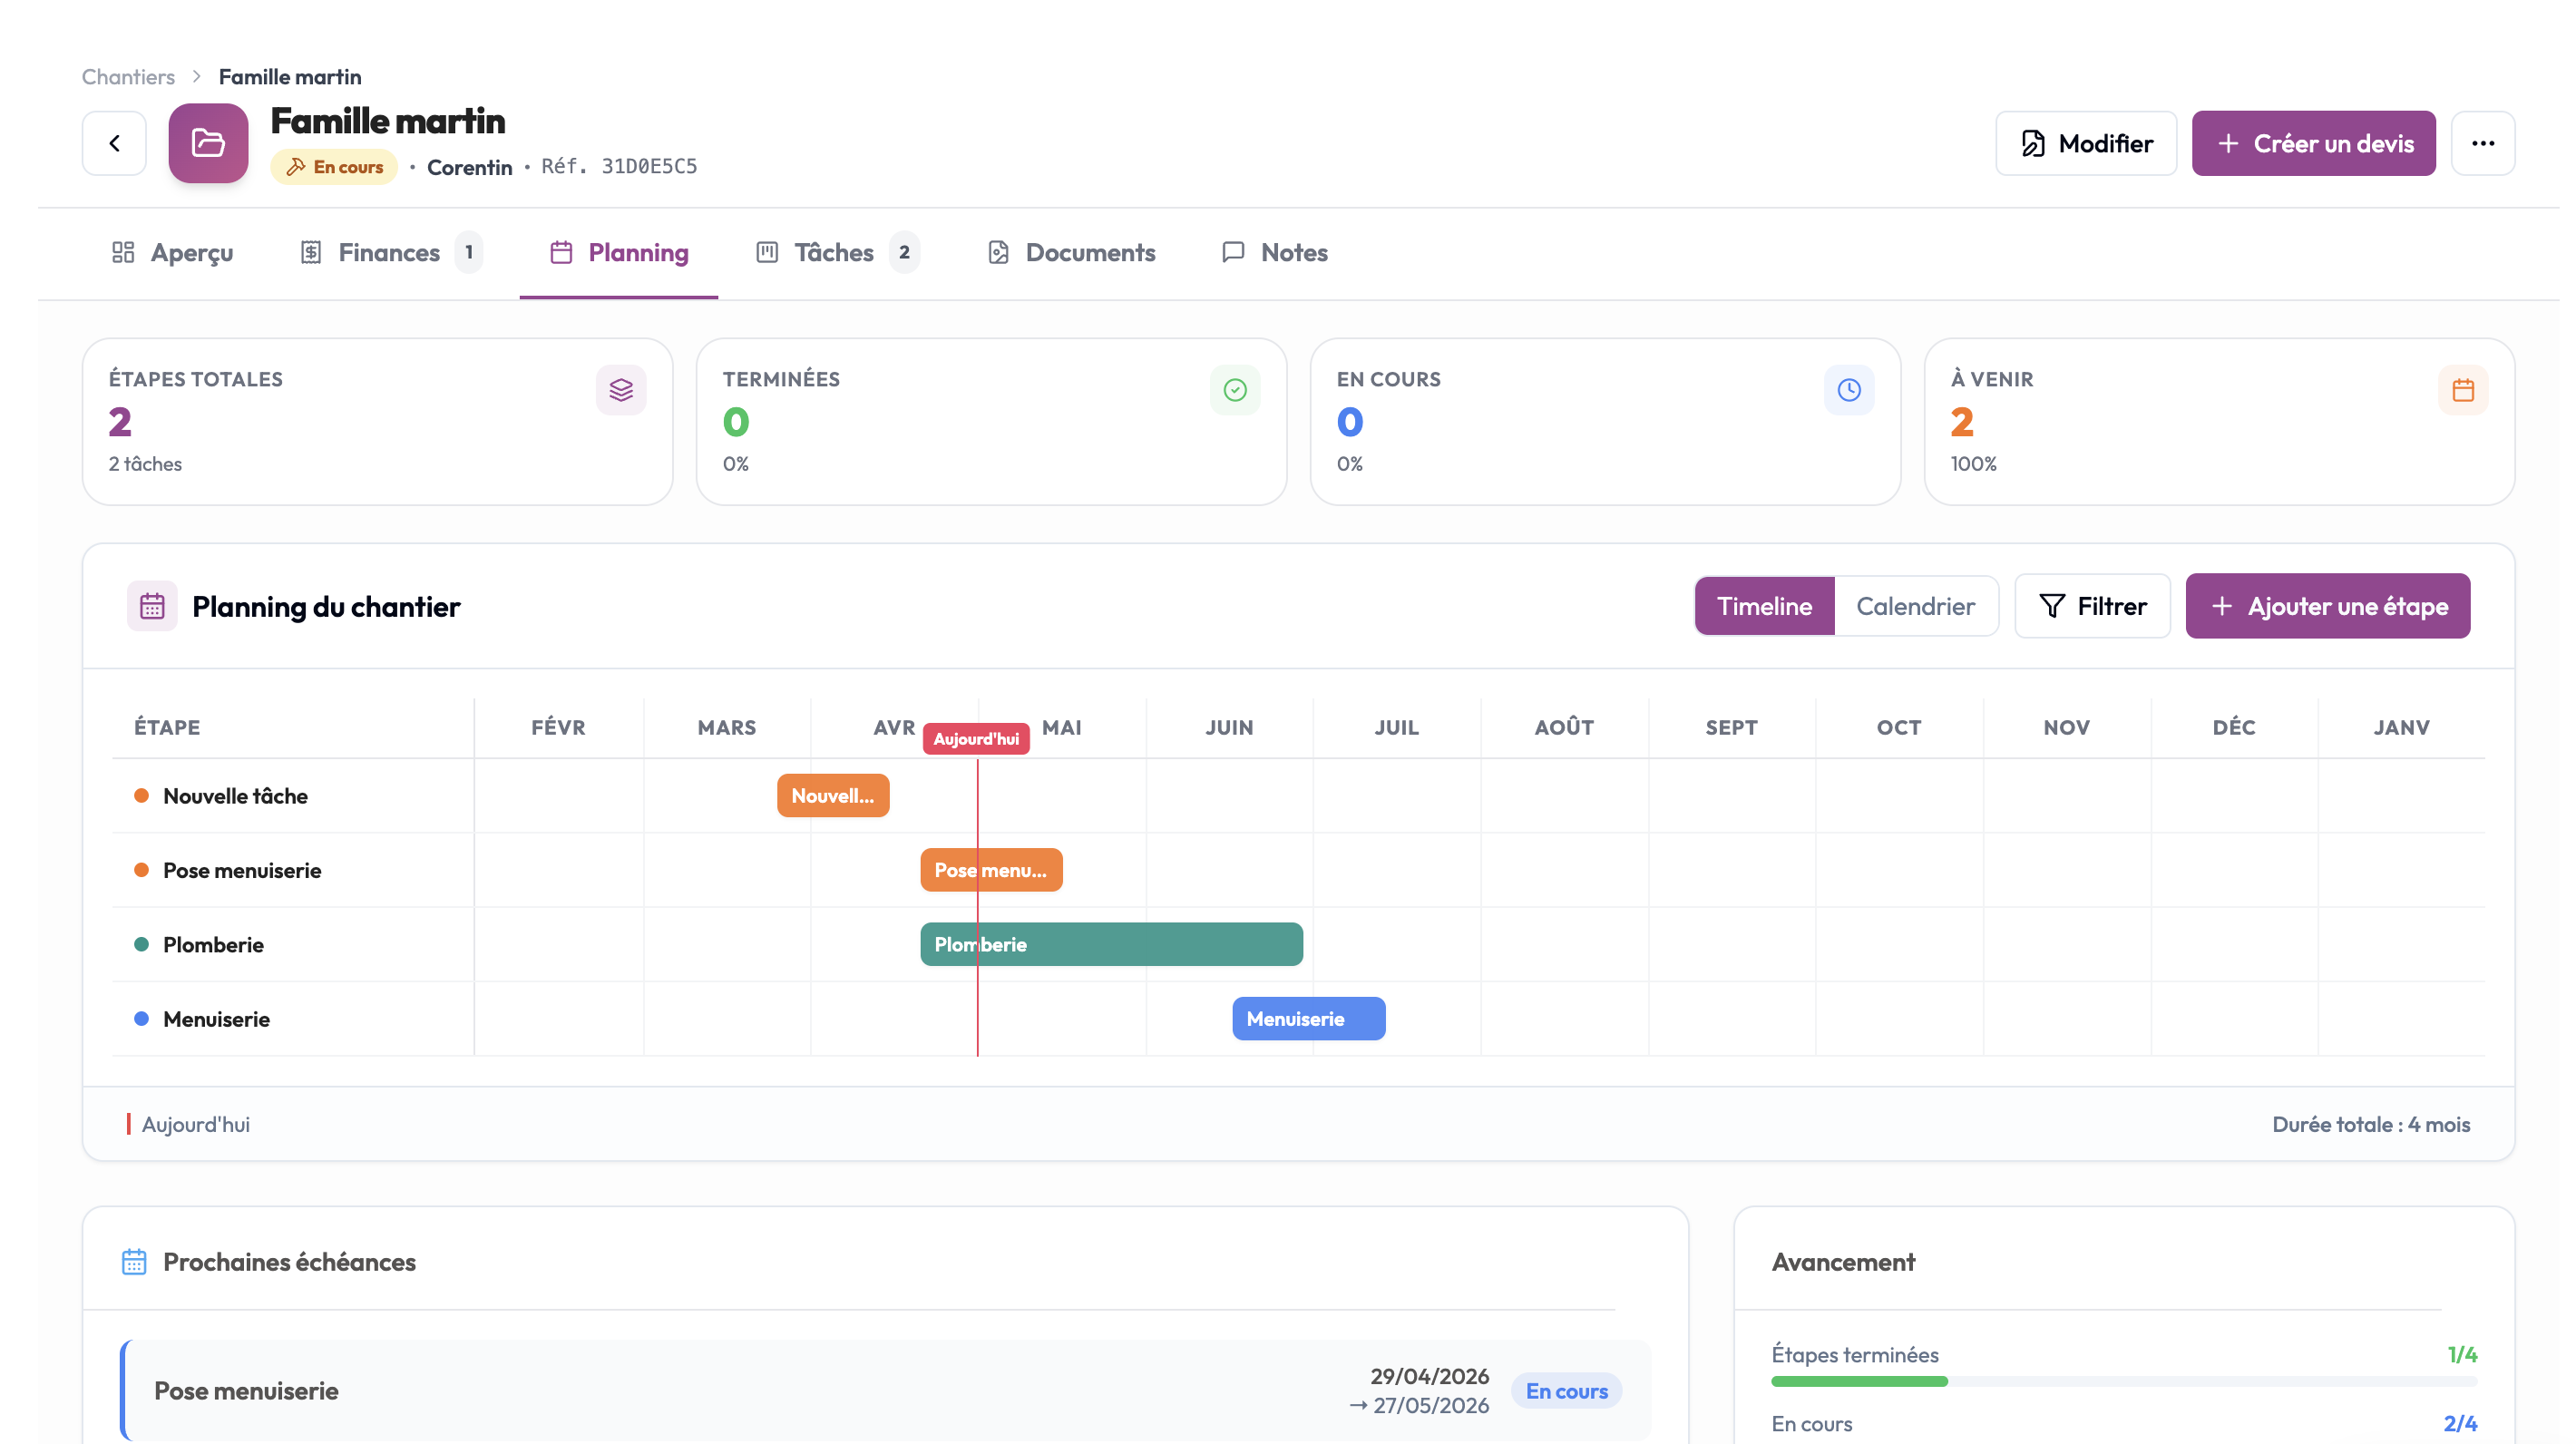This screenshot has width=2576, height=1444.
Task: Open the Filtrer options
Action: pyautogui.click(x=2092, y=606)
